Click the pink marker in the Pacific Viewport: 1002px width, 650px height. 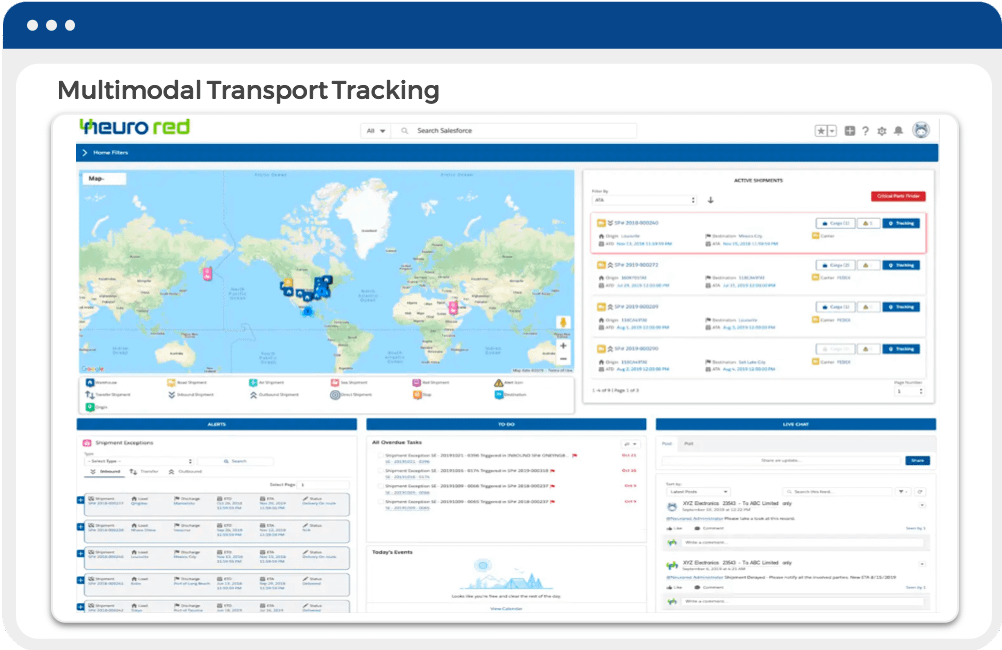pyautogui.click(x=208, y=274)
